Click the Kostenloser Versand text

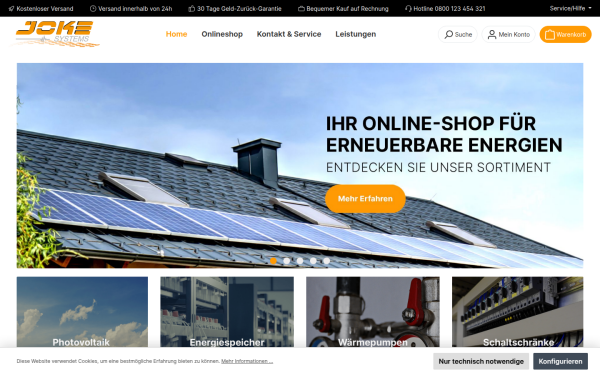45,8
